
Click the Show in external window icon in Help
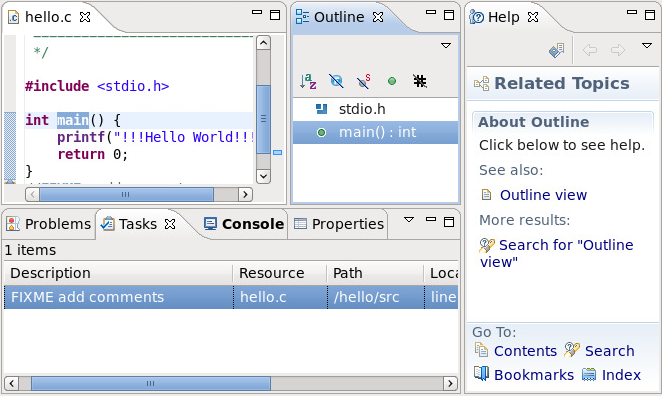tap(556, 50)
